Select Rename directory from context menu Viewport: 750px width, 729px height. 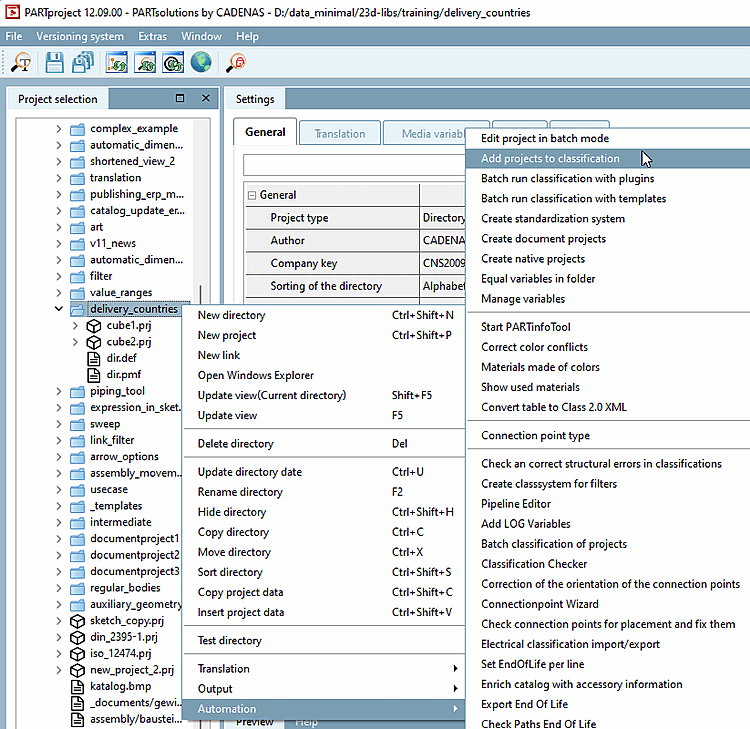pos(240,492)
